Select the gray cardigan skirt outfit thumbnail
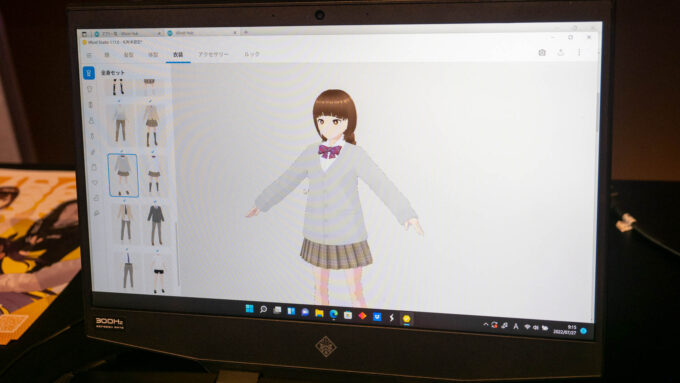The width and height of the screenshot is (680, 383). pos(123,175)
